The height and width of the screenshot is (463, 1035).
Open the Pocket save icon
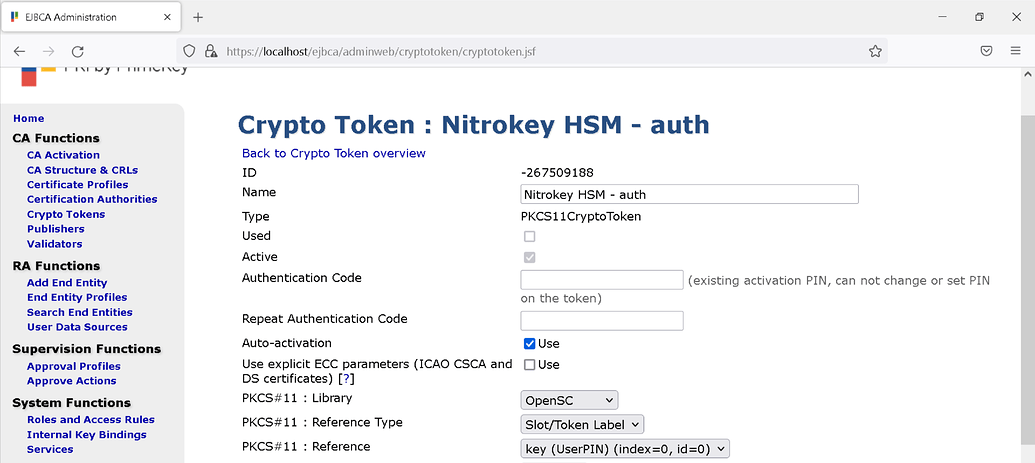986,52
